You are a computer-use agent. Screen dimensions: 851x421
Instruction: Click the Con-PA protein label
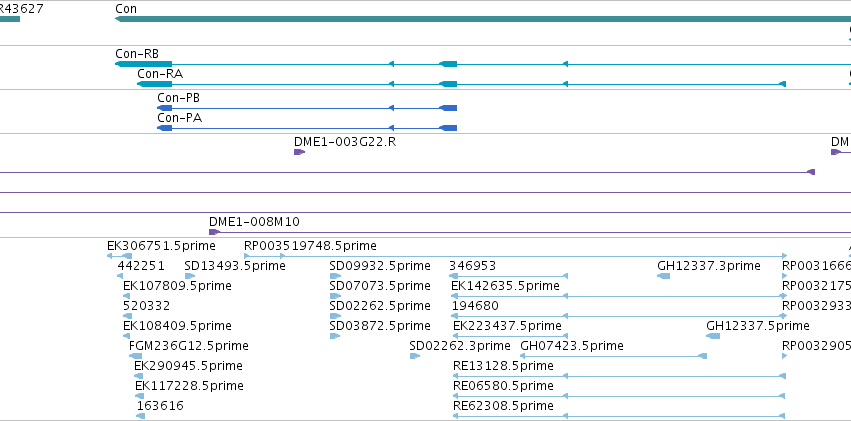pos(180,118)
